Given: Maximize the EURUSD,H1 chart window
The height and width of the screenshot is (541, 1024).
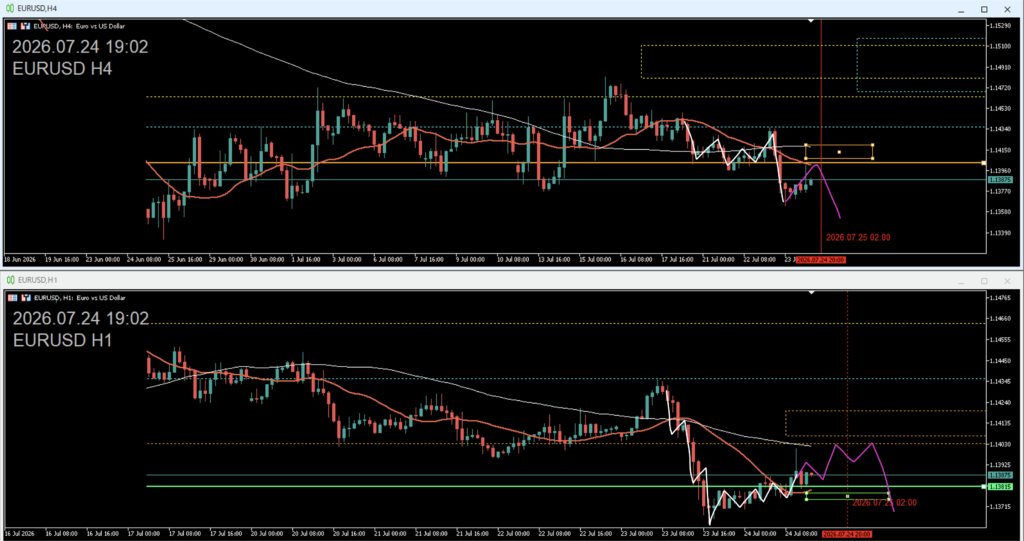Looking at the screenshot, I should coord(984,281).
